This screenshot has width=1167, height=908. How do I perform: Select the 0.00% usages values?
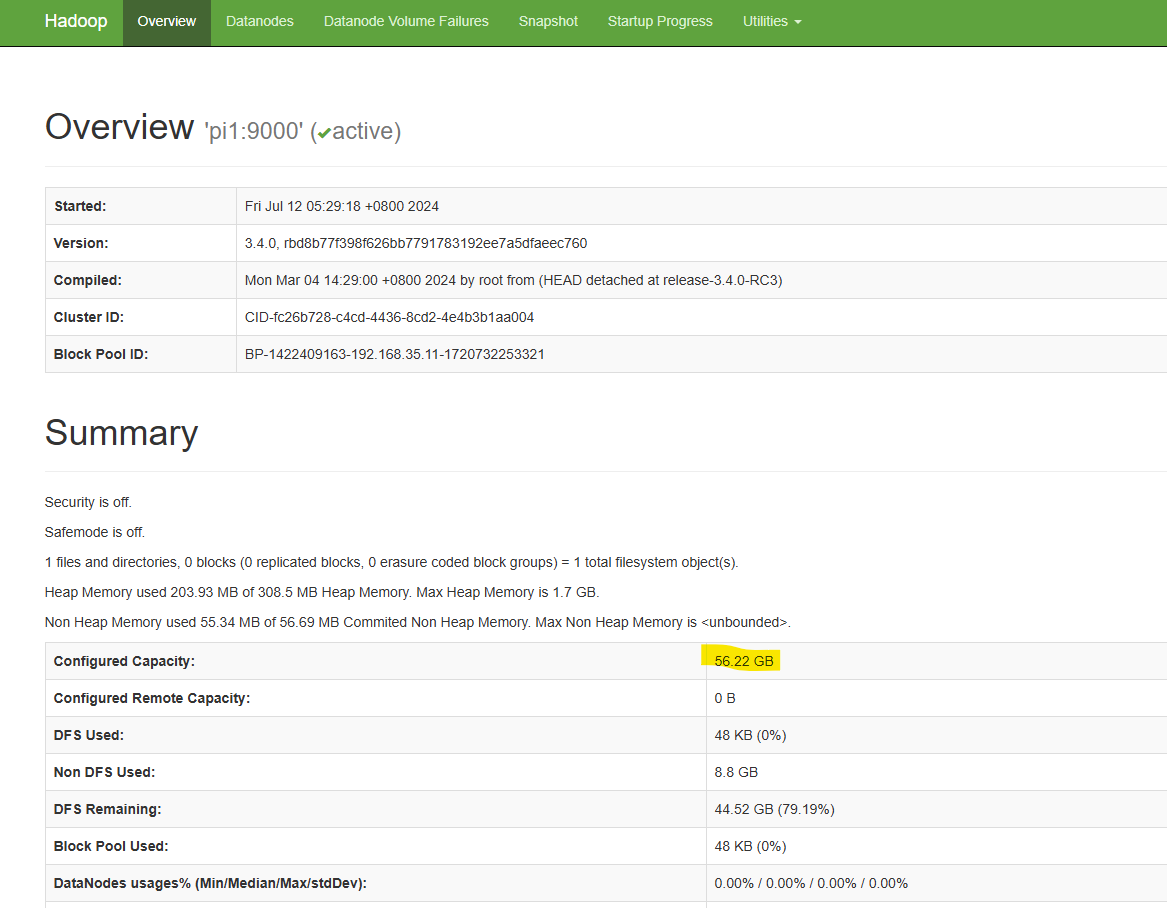[811, 883]
